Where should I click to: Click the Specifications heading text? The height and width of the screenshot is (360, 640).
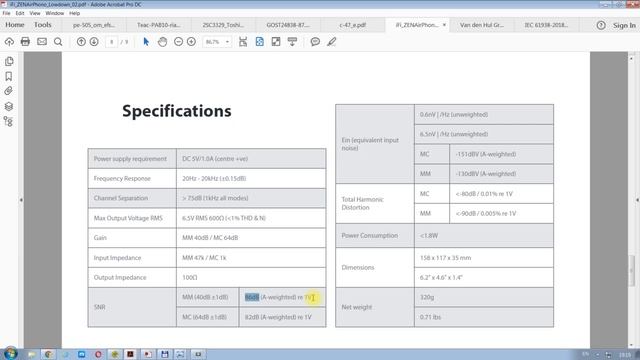177,111
